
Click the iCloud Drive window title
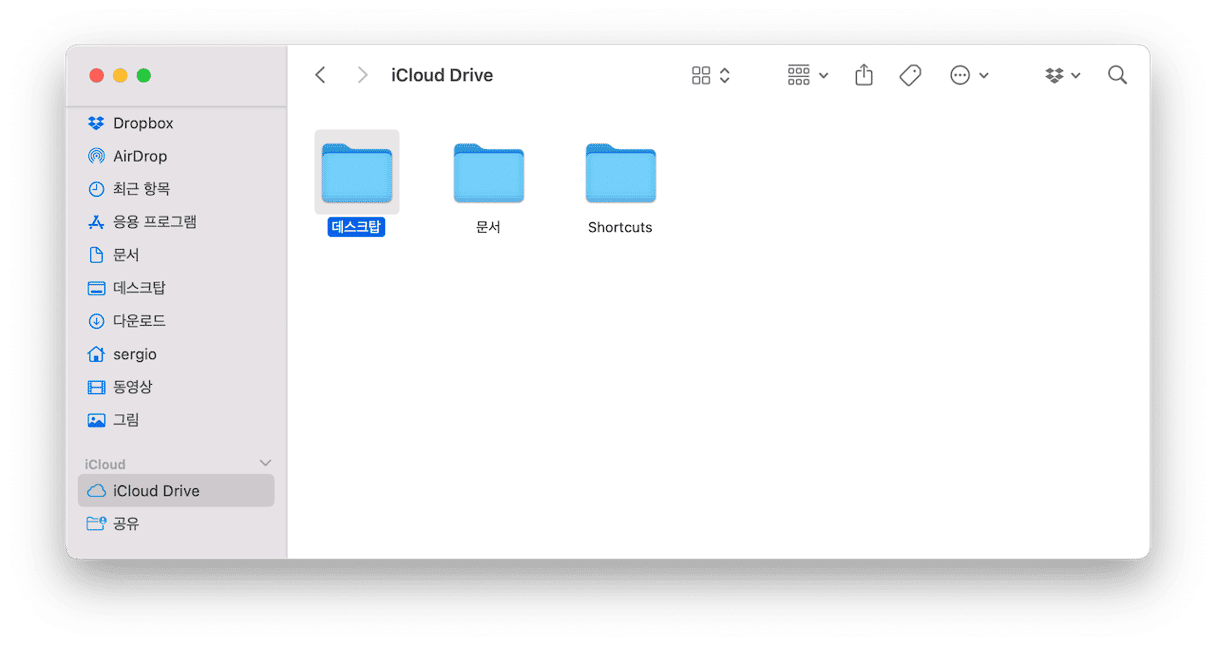pos(442,75)
